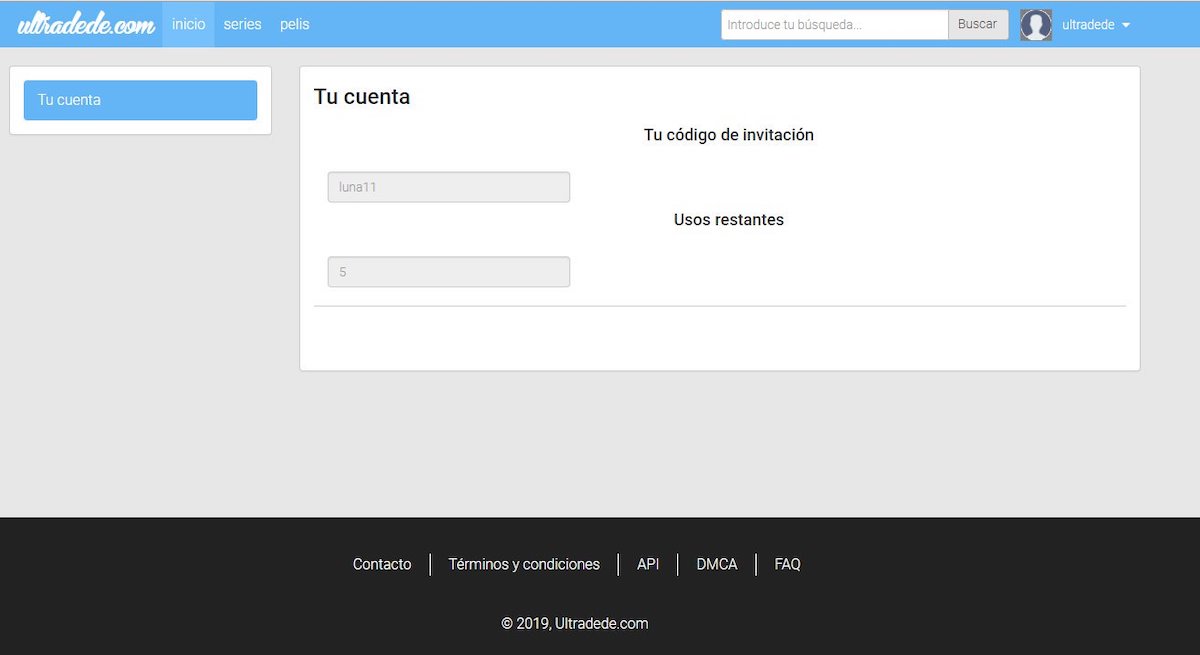Viewport: 1200px width, 655px height.
Task: Click the user avatar image
Action: pos(1035,25)
